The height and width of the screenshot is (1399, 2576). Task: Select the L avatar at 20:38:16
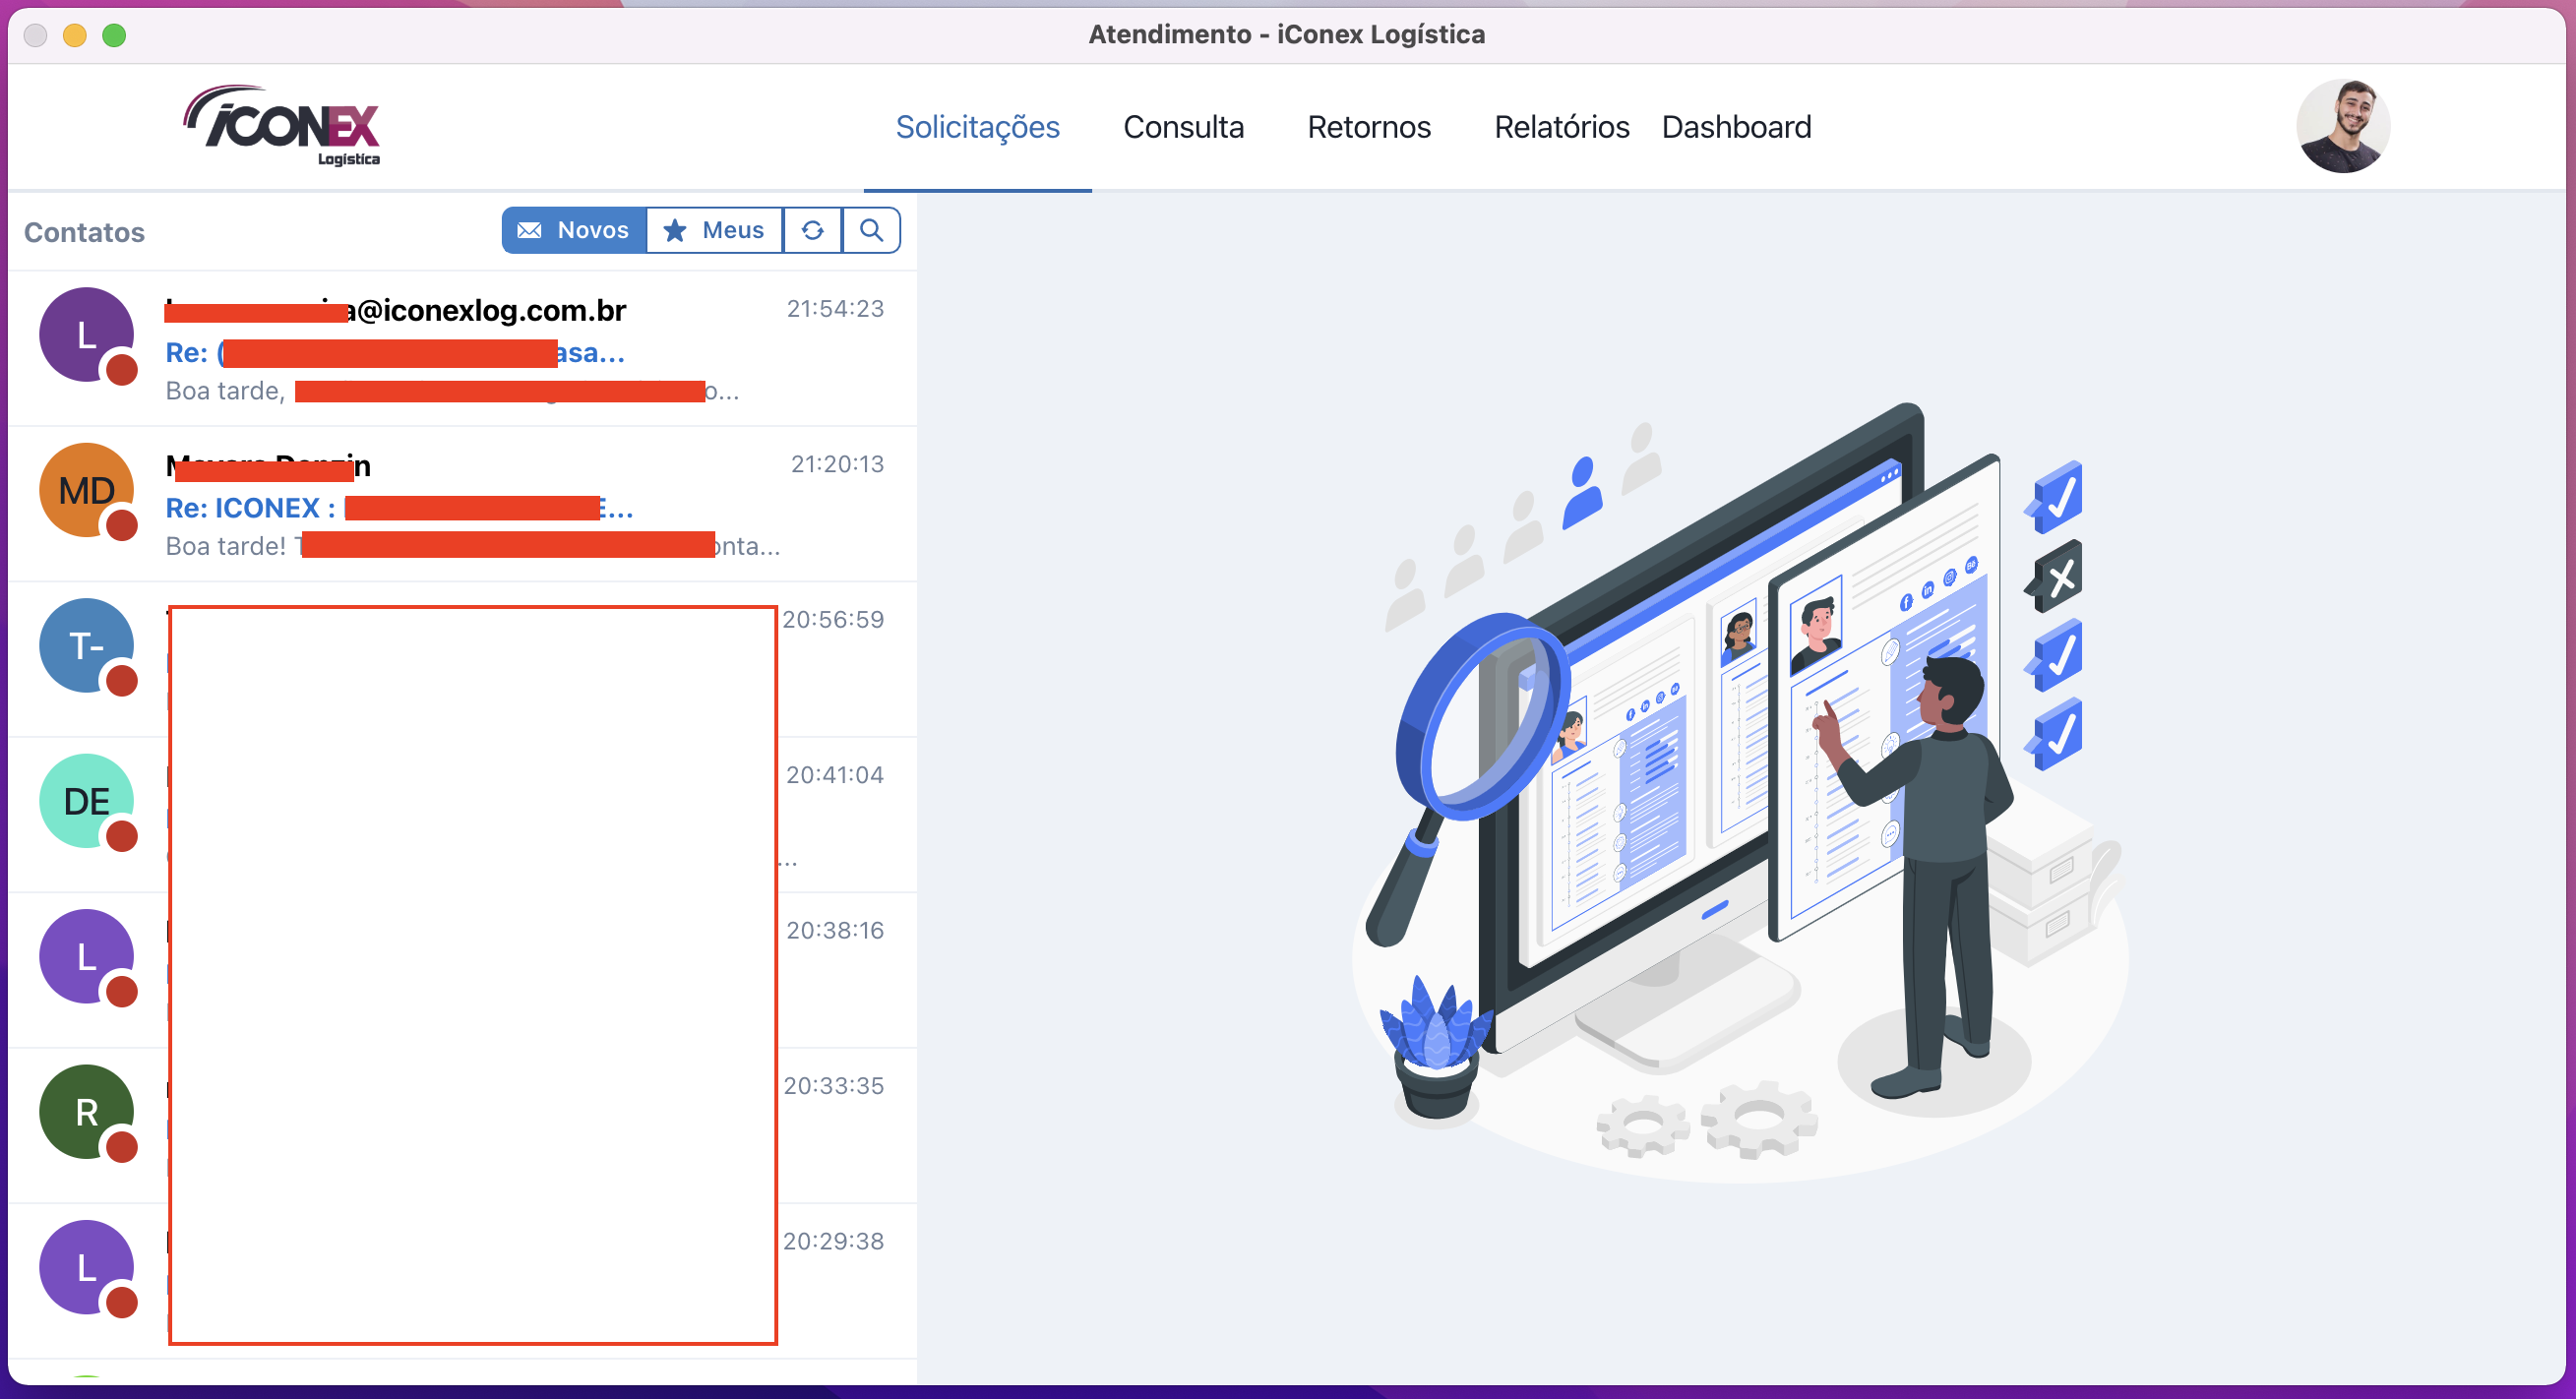(x=87, y=957)
